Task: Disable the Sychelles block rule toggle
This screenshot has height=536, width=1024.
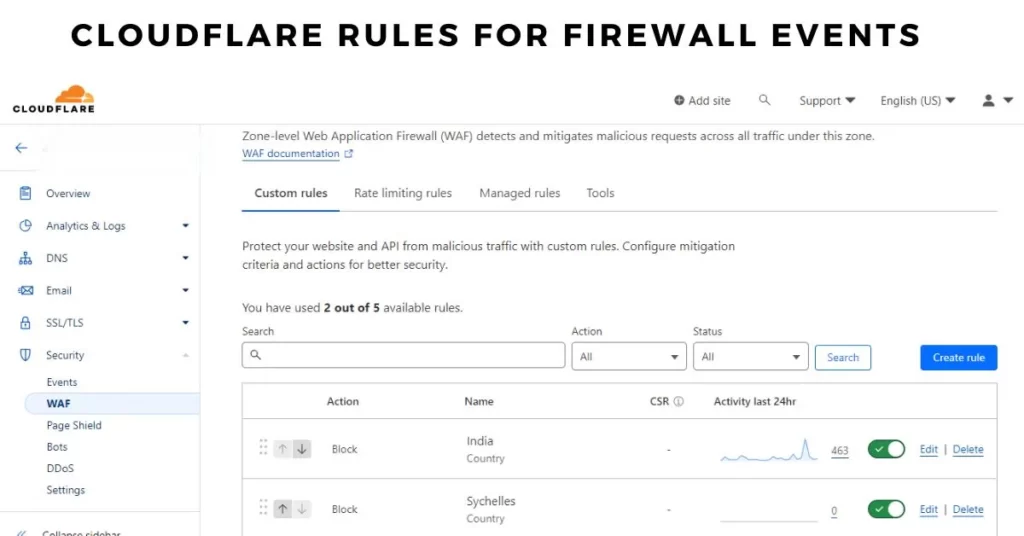Action: pyautogui.click(x=886, y=509)
